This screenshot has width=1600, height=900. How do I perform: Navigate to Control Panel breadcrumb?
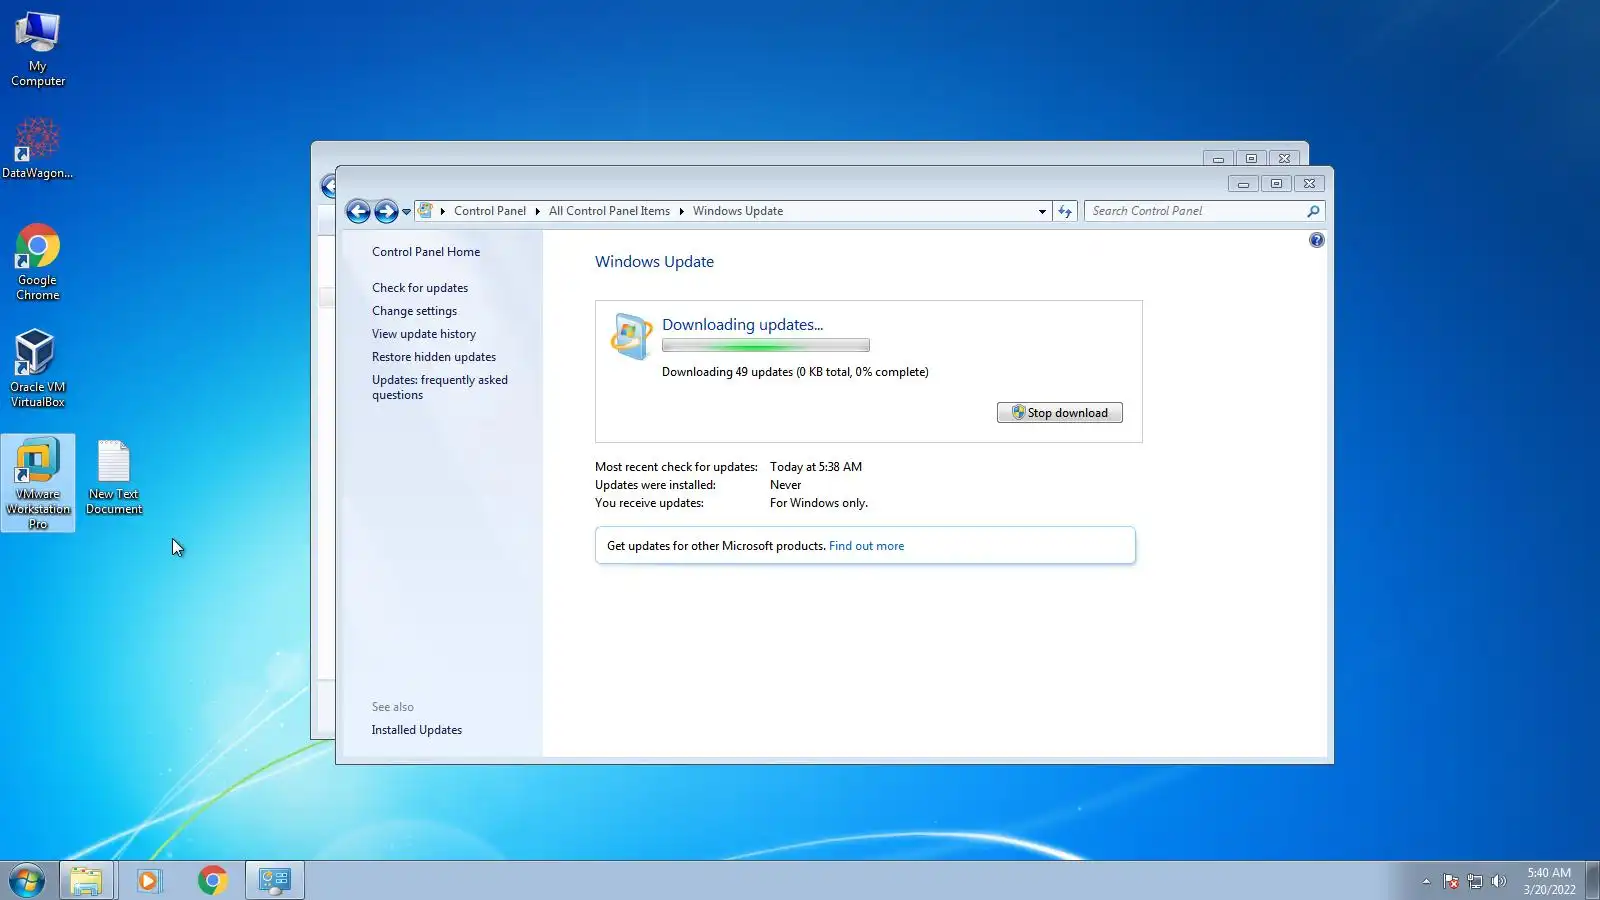tap(490, 211)
